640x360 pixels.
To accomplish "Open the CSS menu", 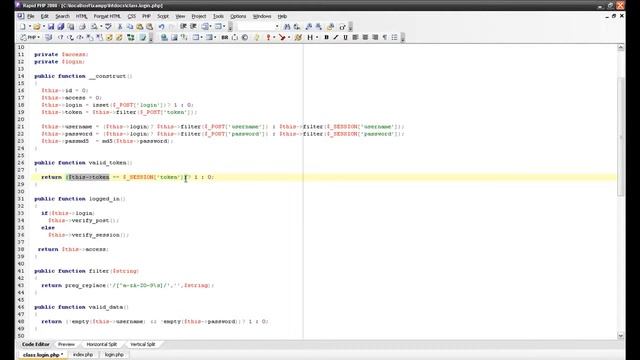I will tap(131, 16).
